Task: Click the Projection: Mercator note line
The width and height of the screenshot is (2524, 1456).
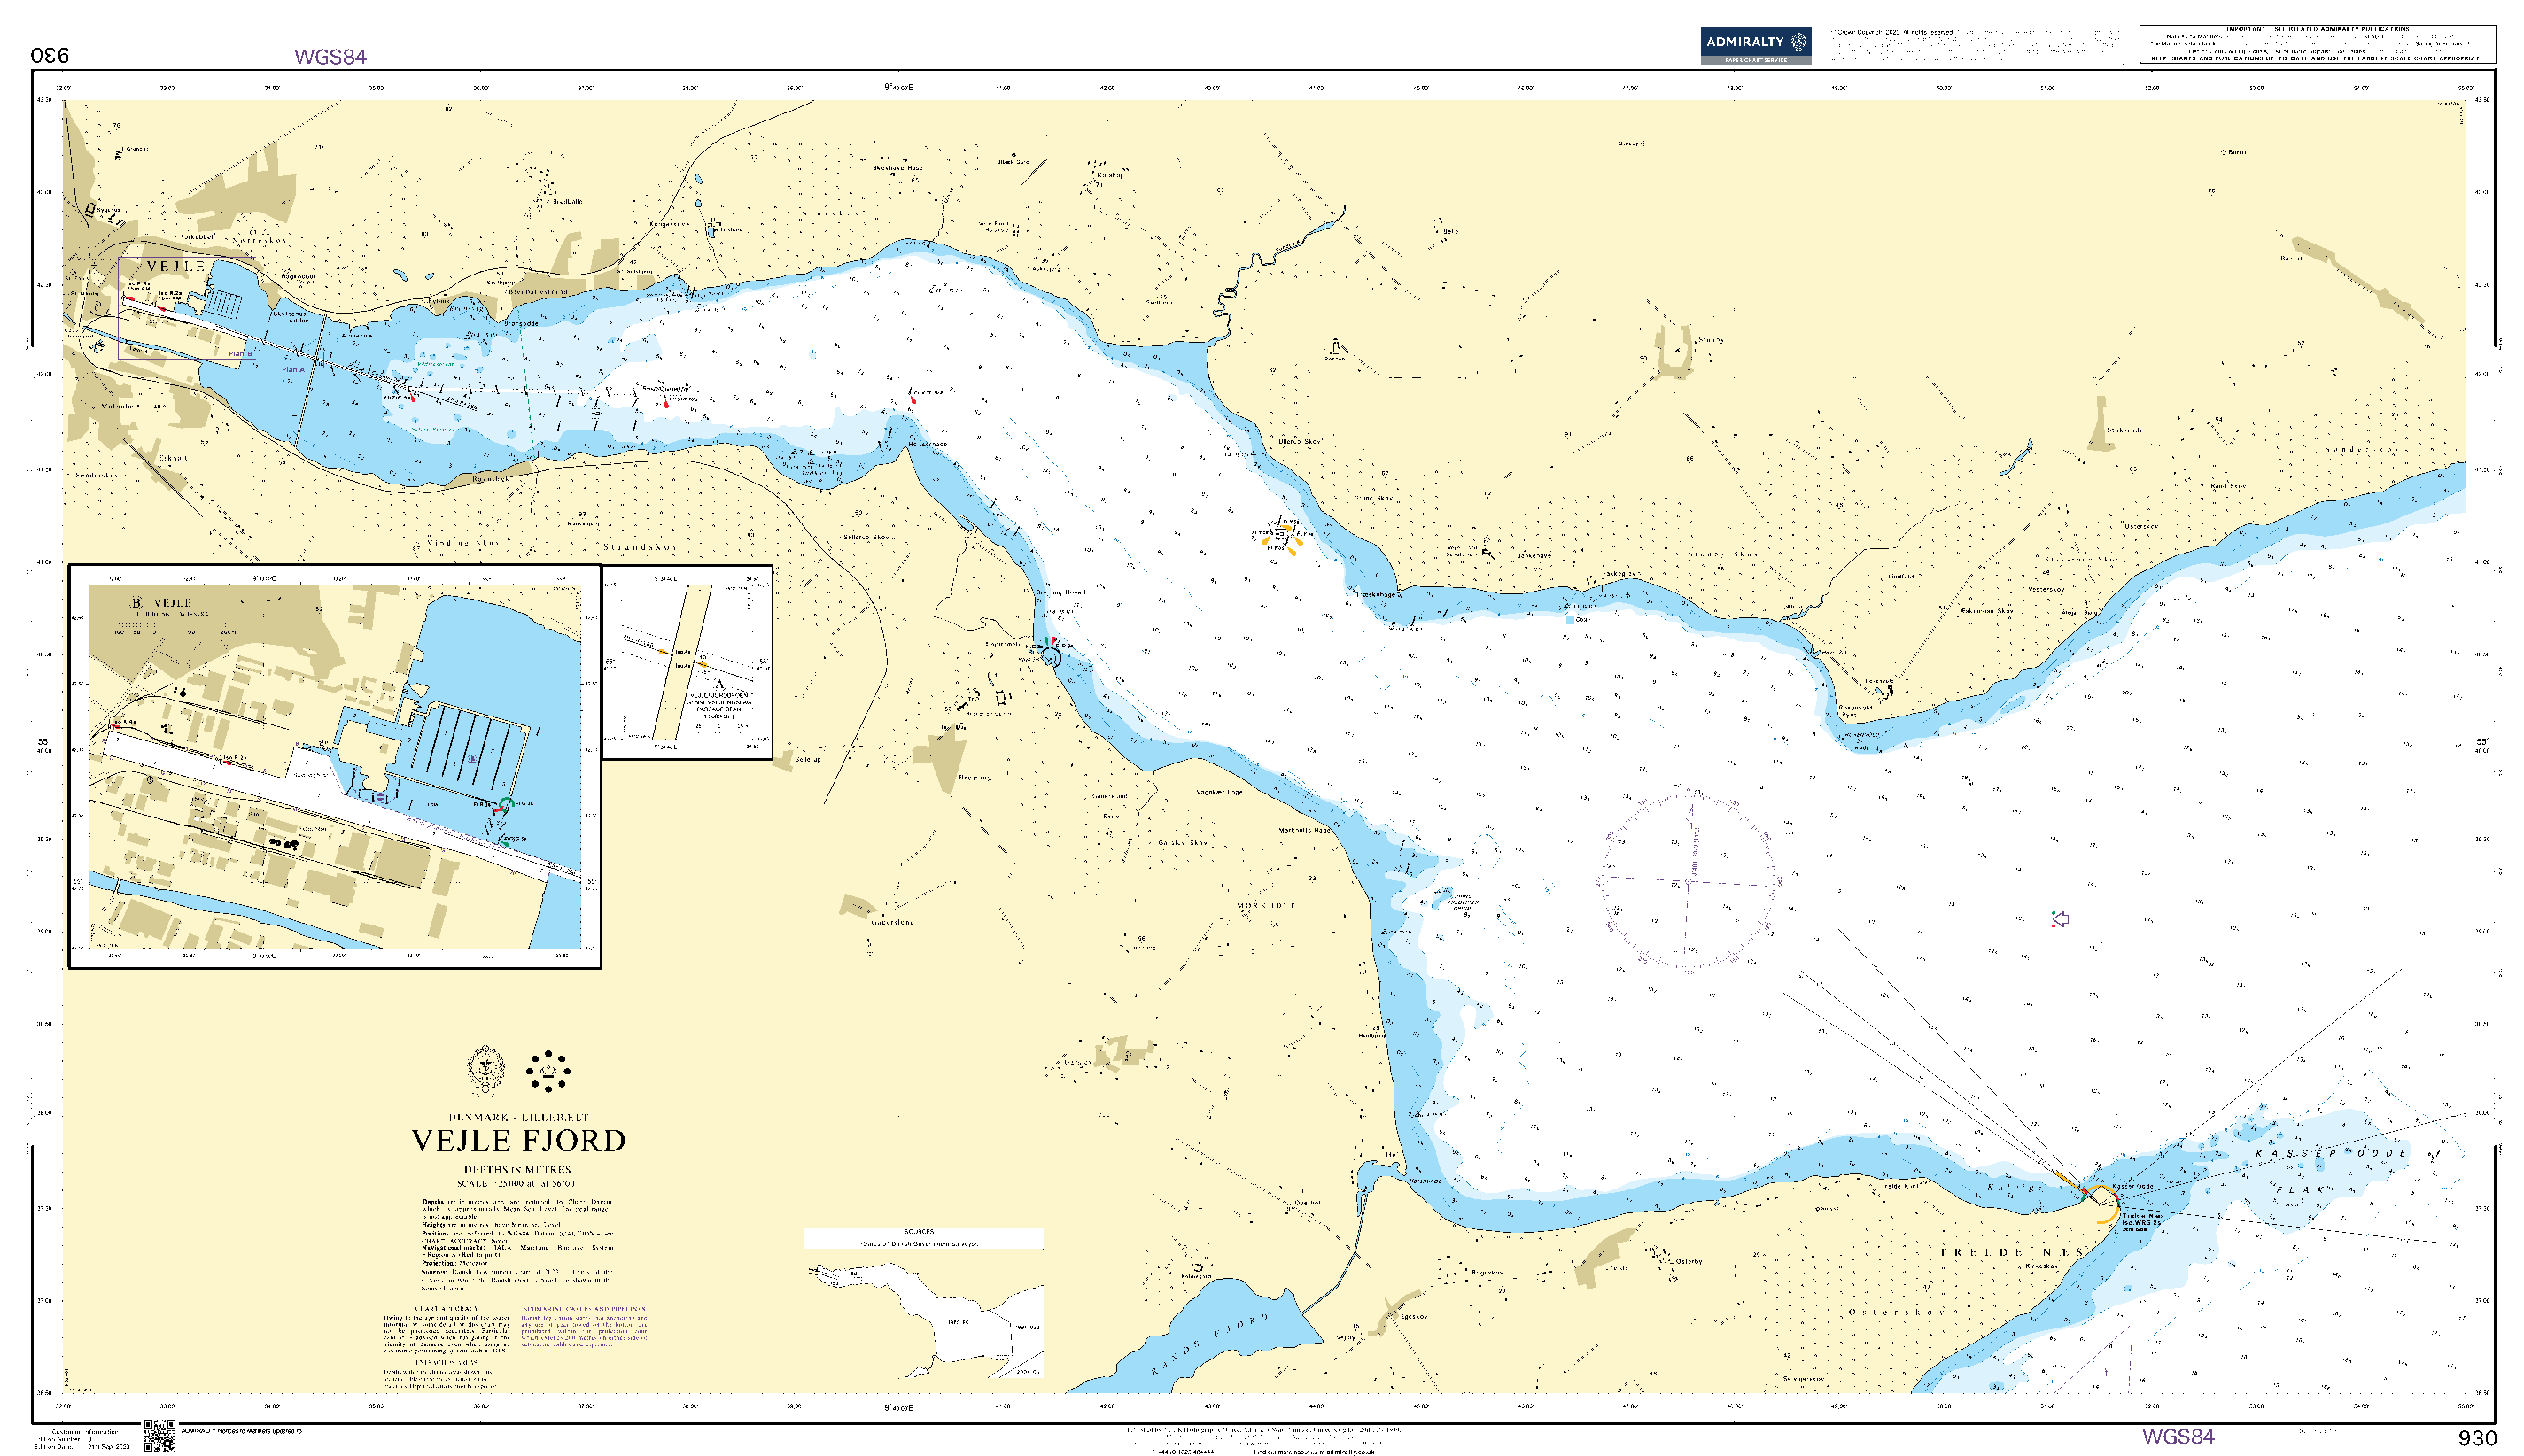Action: coord(454,1263)
